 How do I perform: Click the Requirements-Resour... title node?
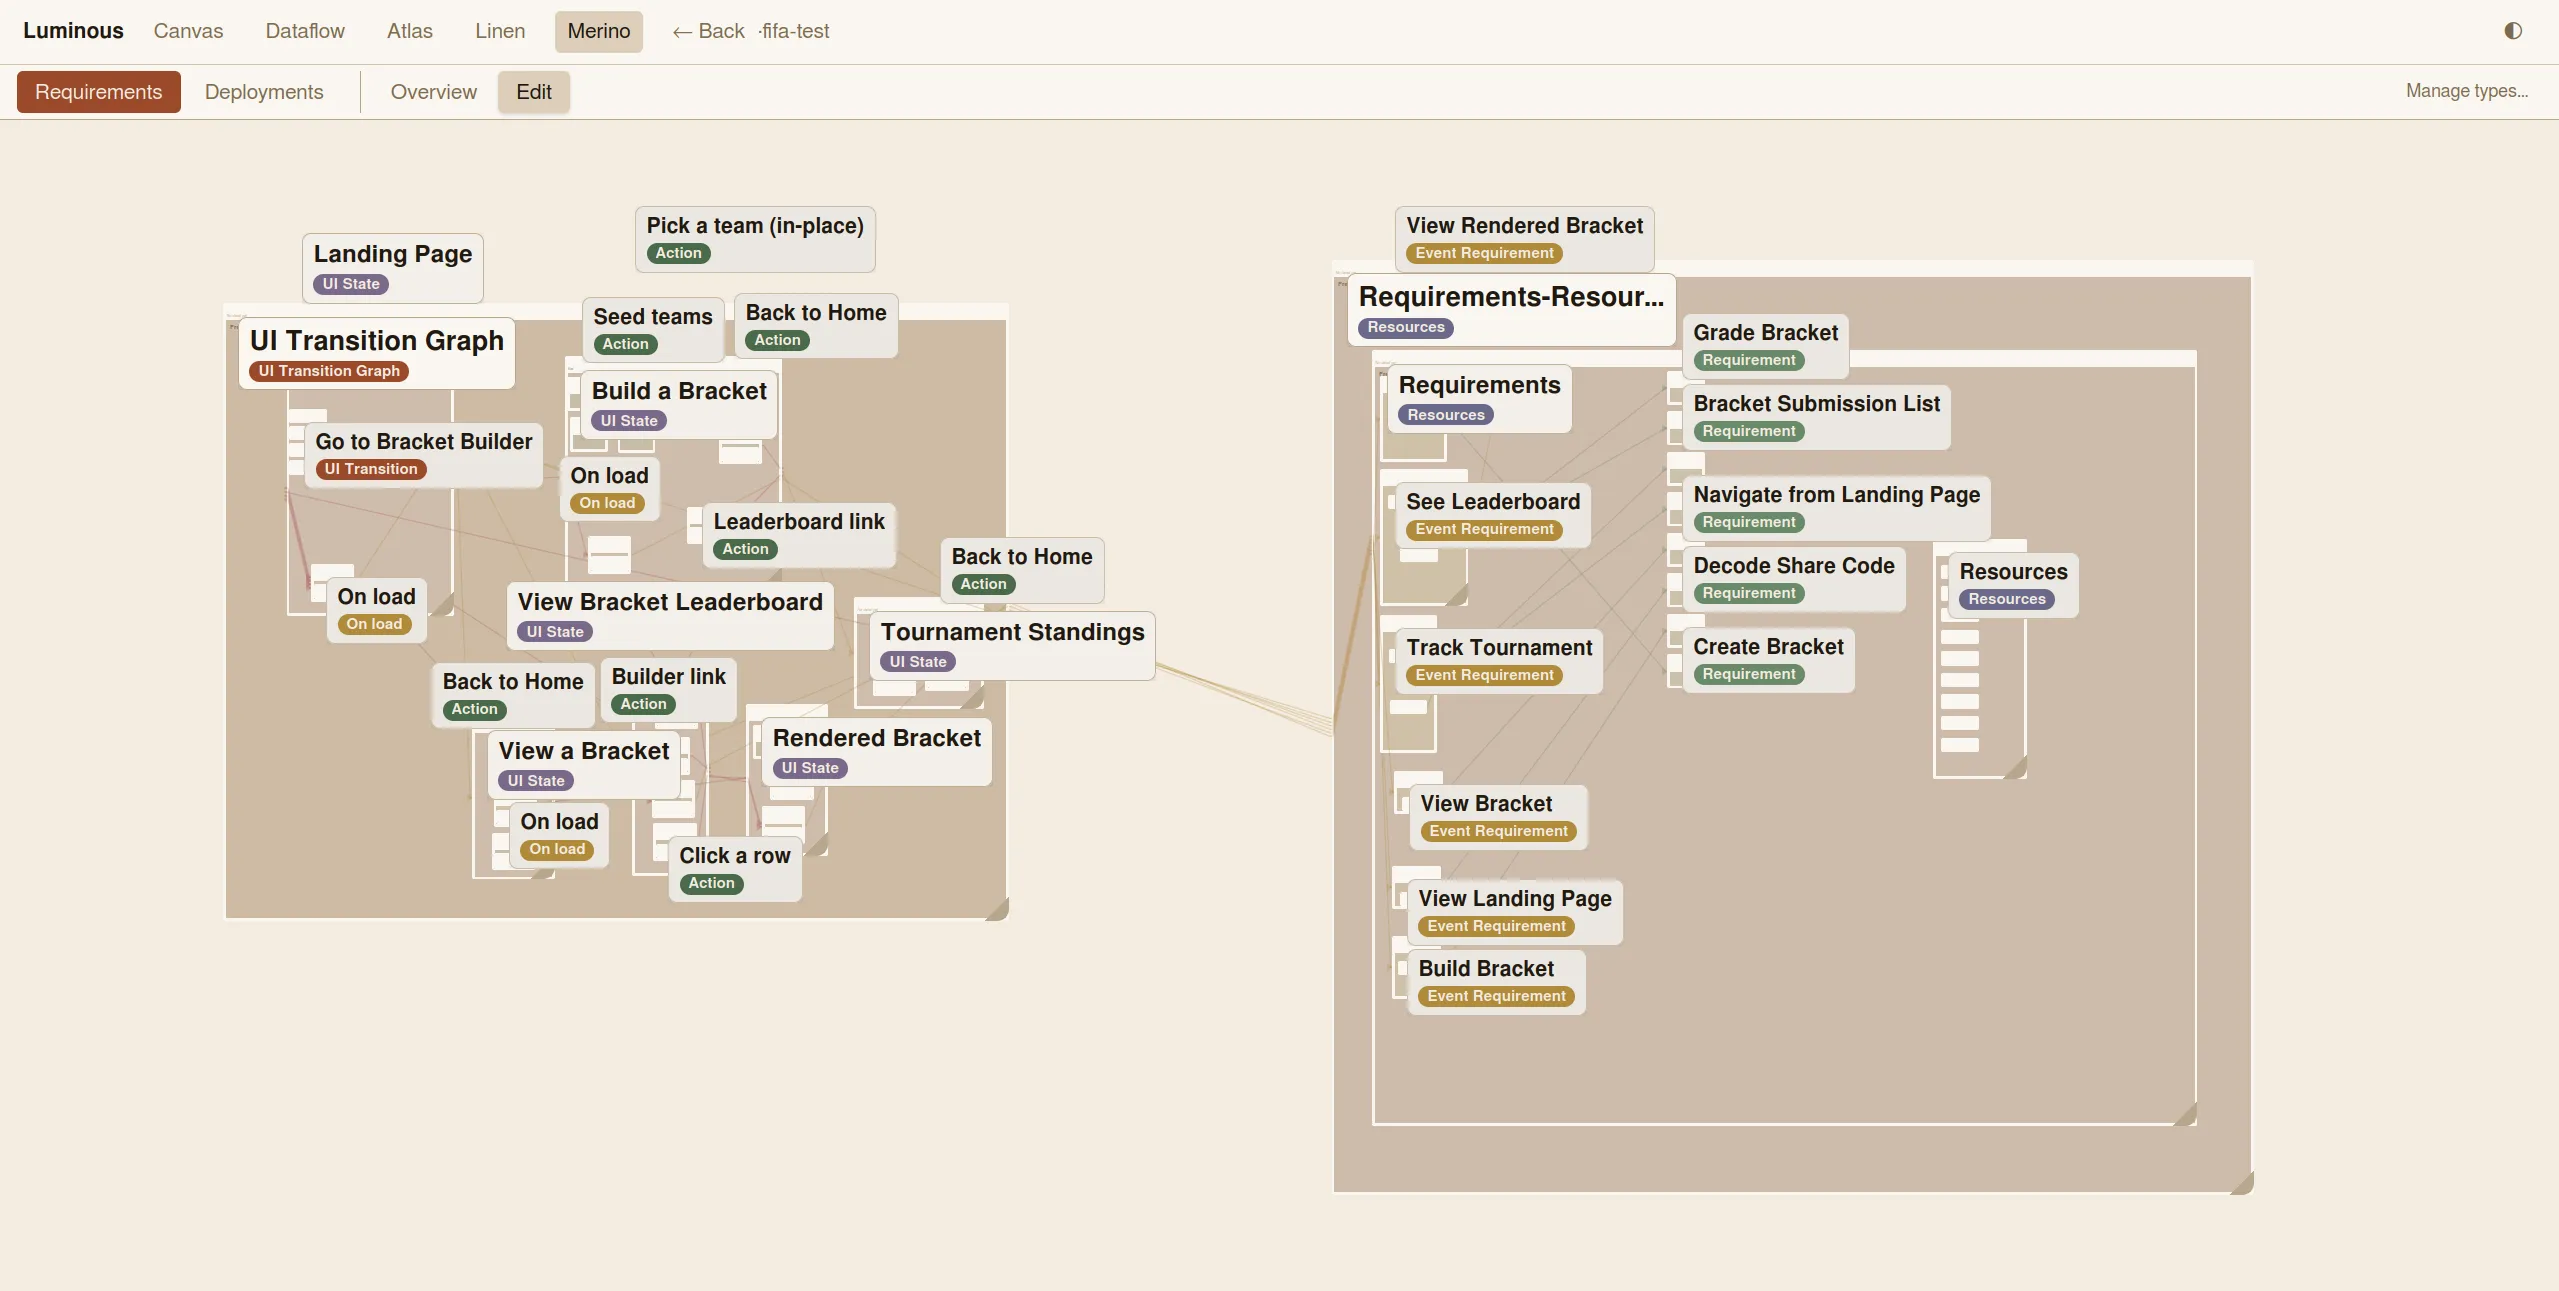1511,310
